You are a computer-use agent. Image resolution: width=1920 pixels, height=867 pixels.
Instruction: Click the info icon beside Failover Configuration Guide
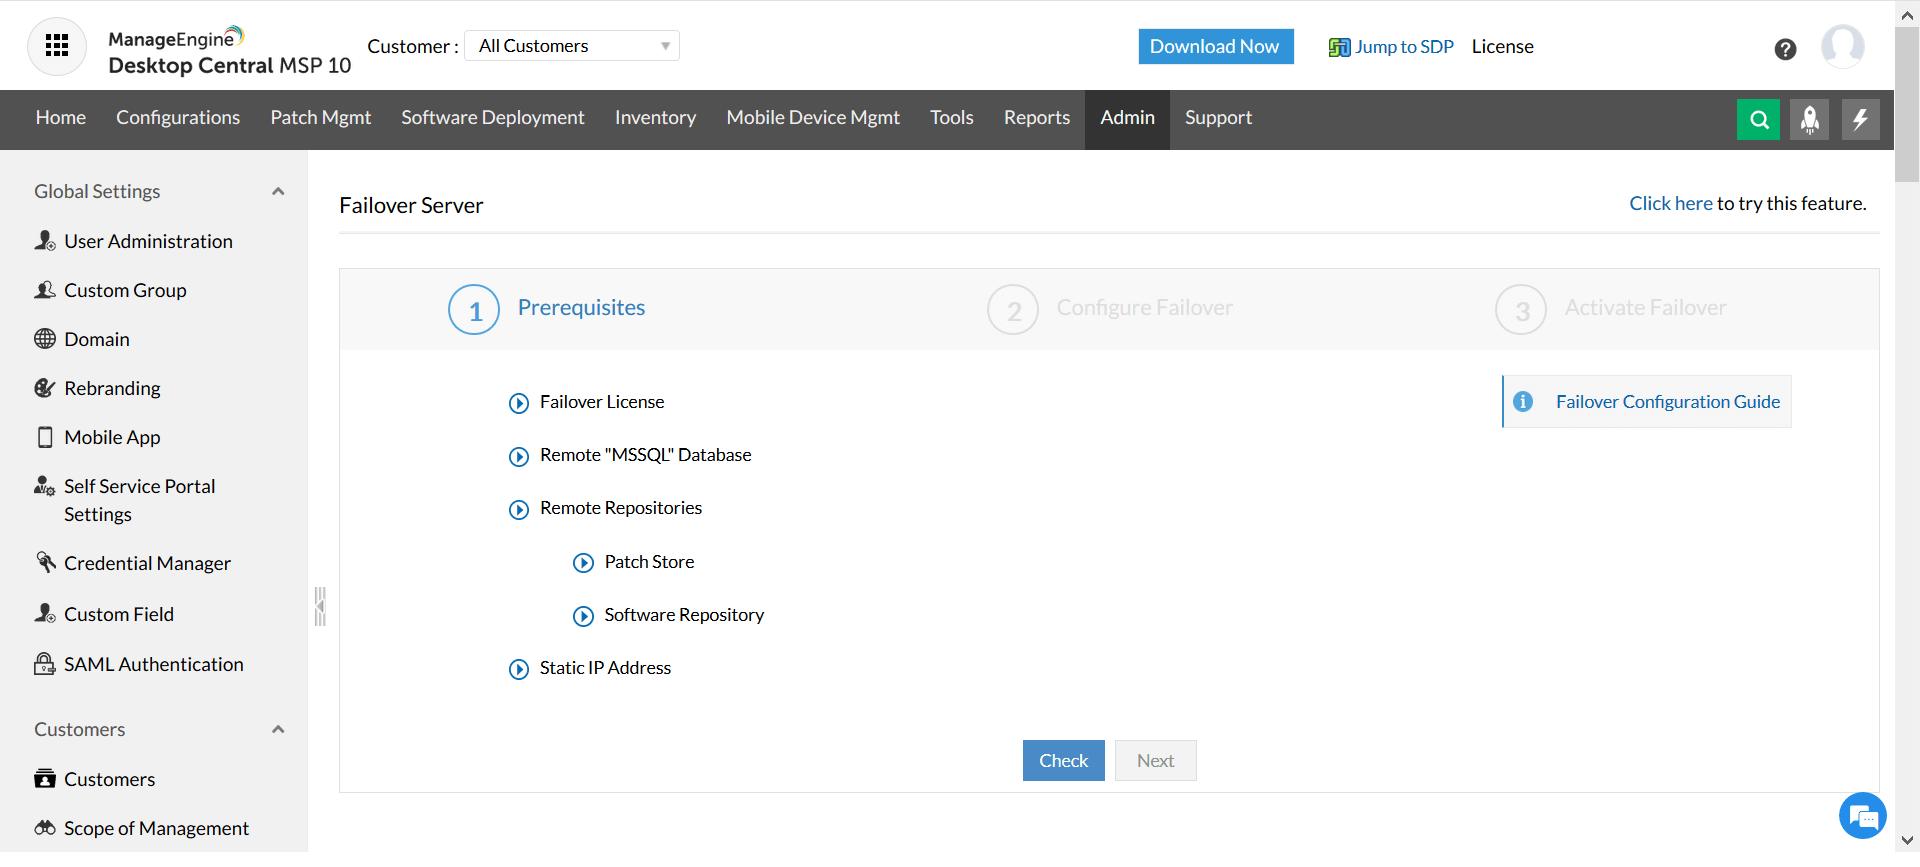[x=1523, y=401]
